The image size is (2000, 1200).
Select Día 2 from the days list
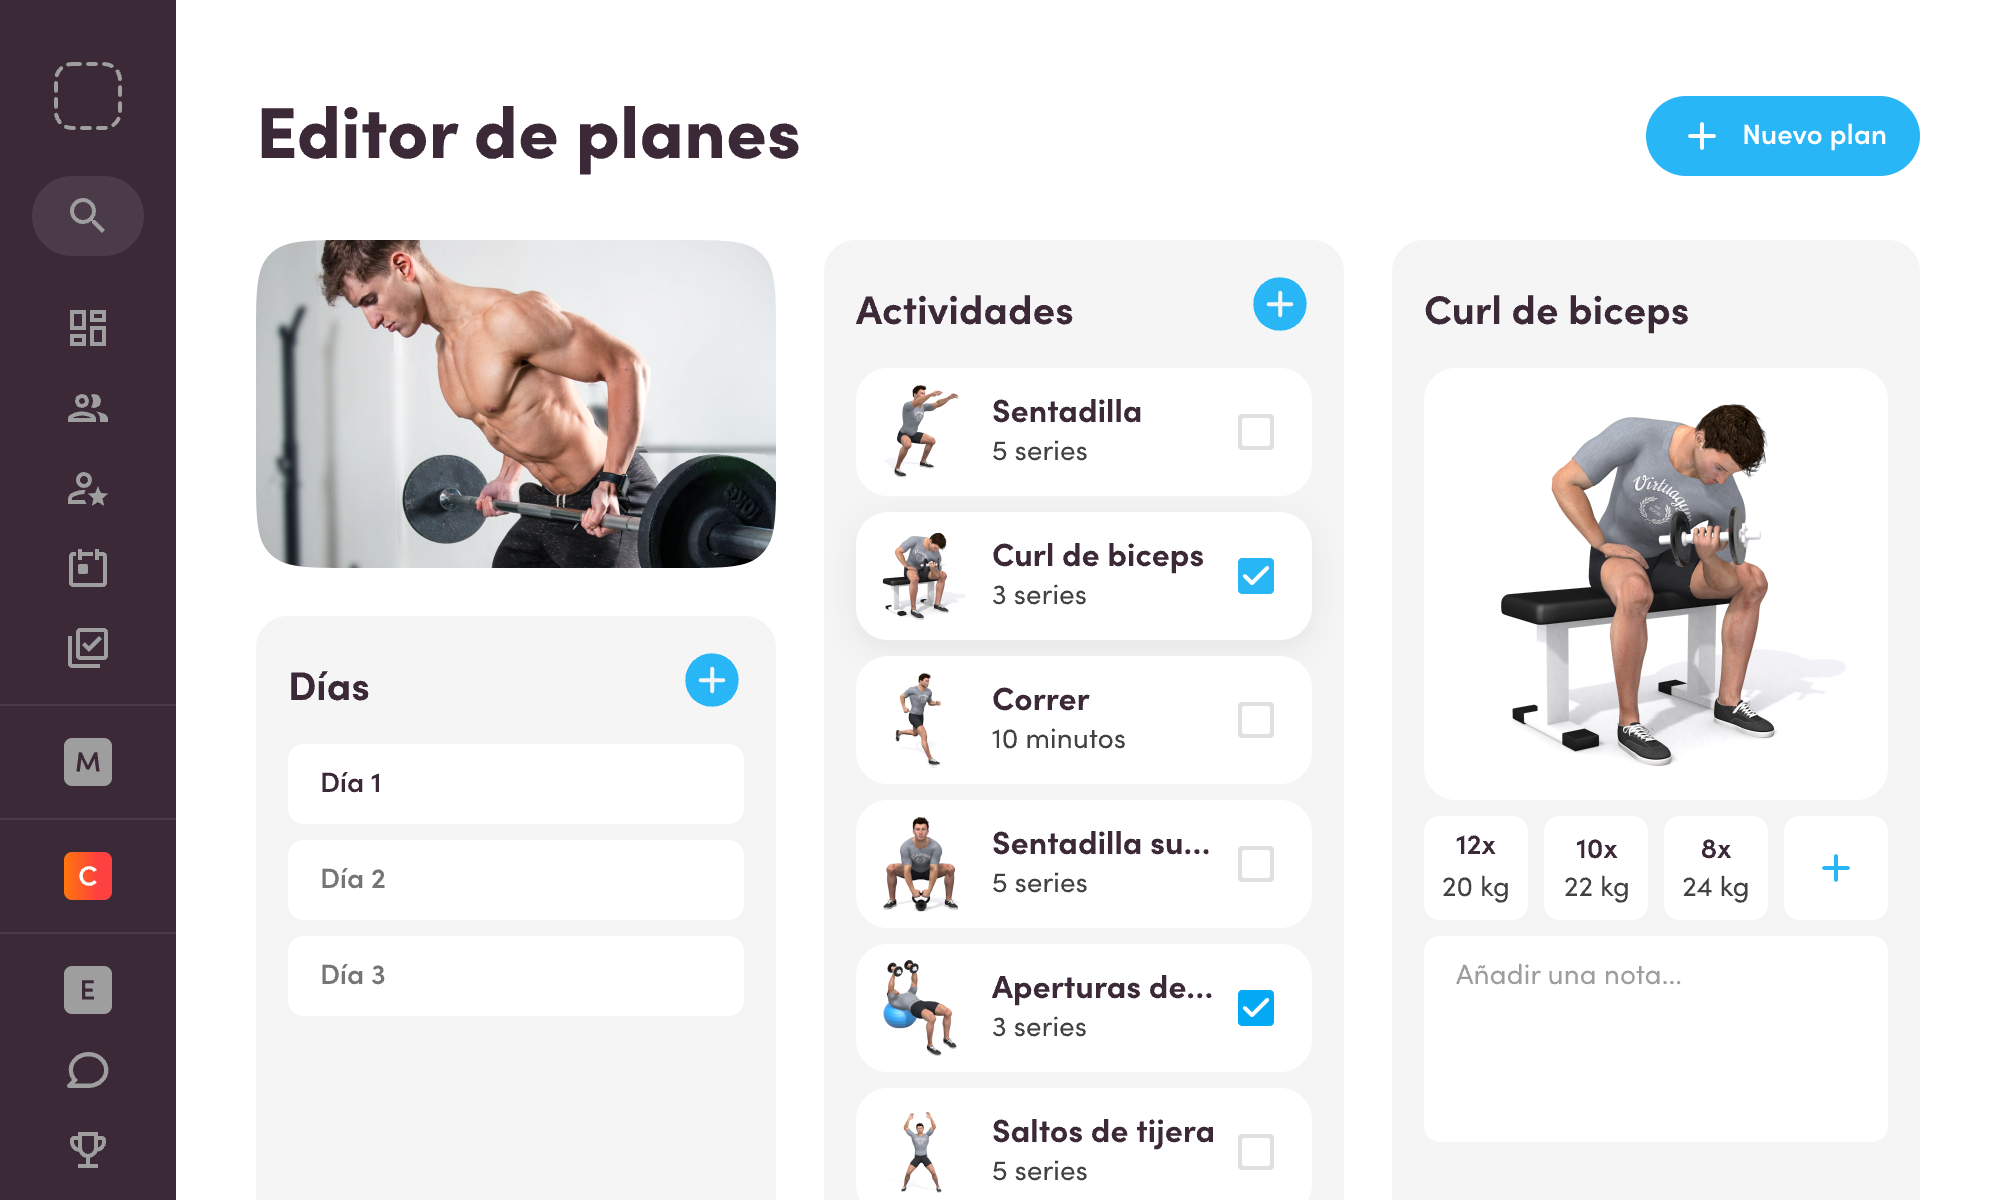coord(514,877)
